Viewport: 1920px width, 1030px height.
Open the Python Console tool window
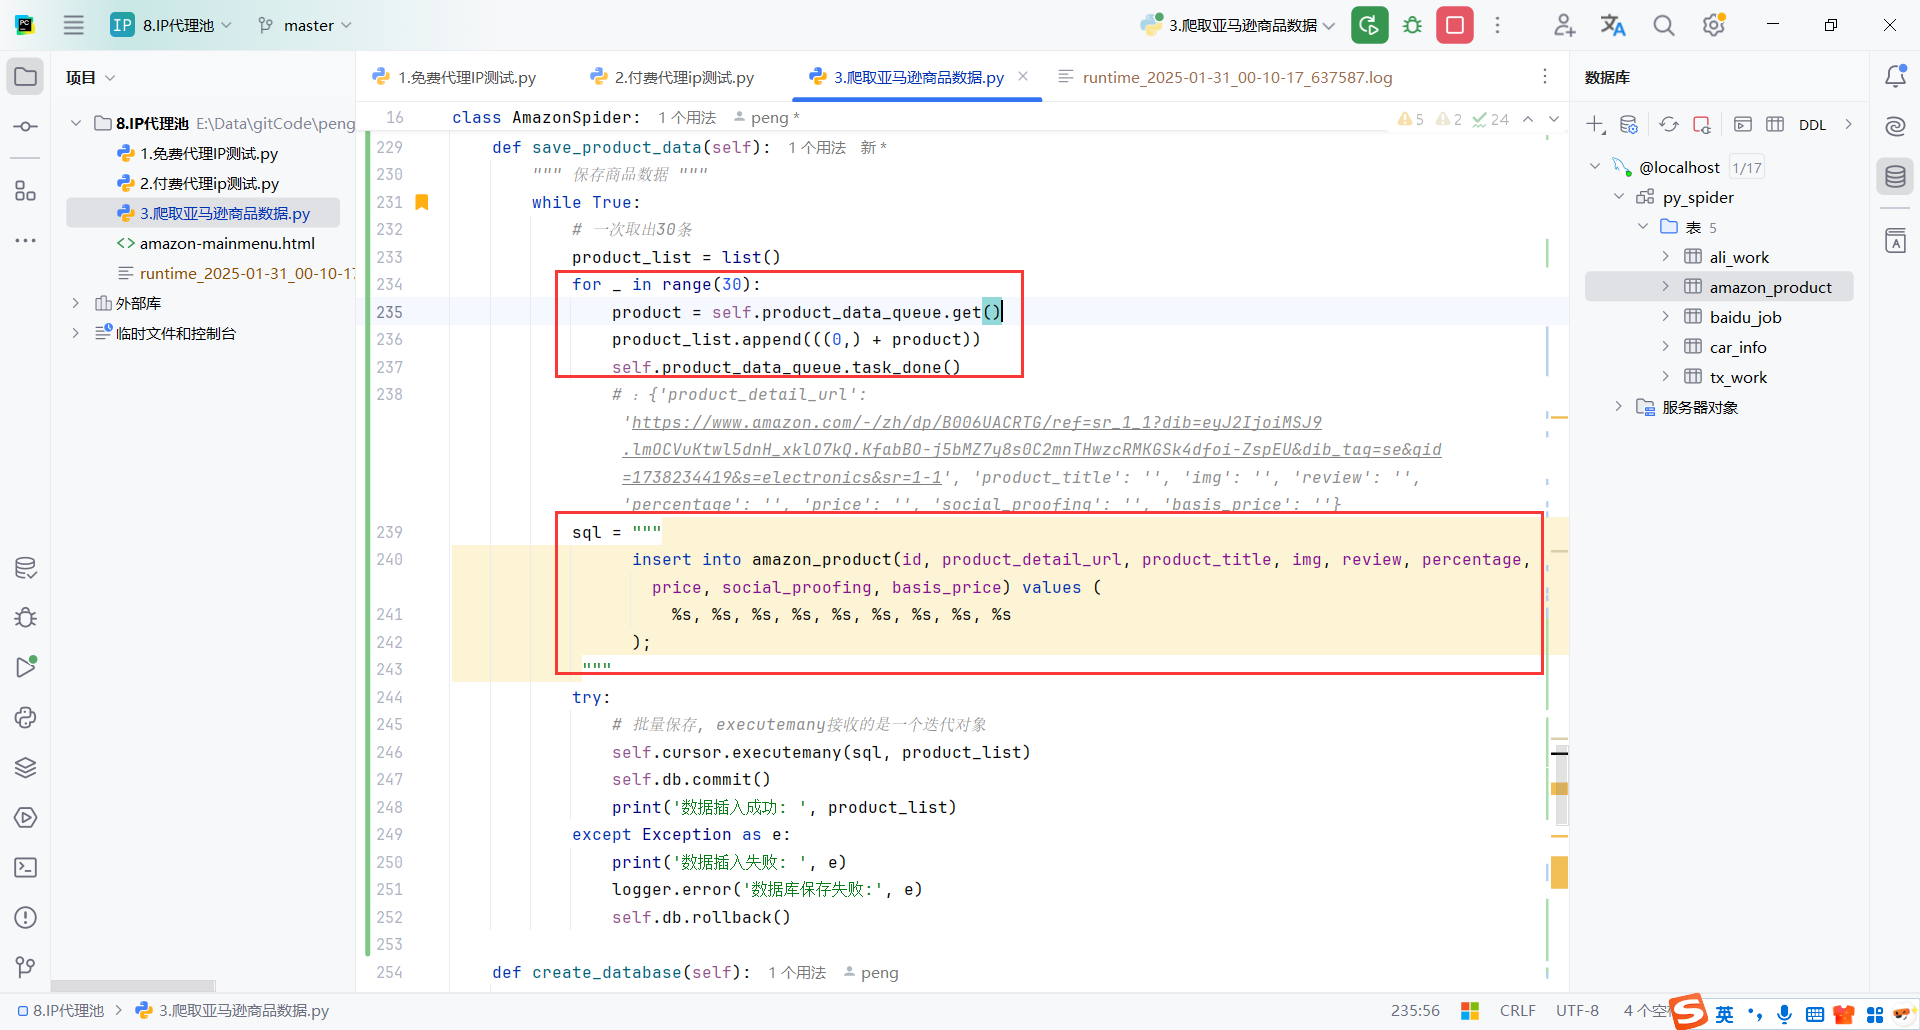pyautogui.click(x=26, y=717)
